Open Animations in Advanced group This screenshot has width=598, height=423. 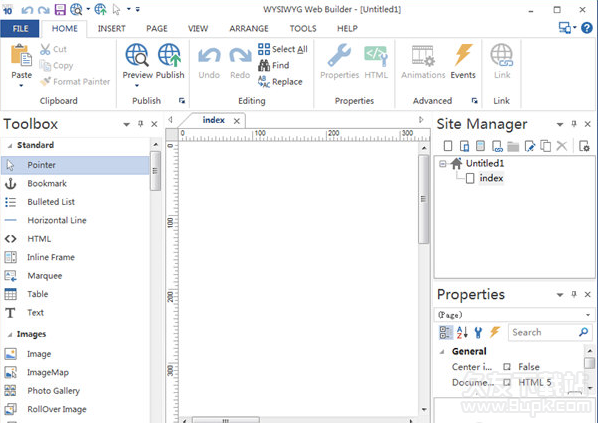pyautogui.click(x=423, y=61)
